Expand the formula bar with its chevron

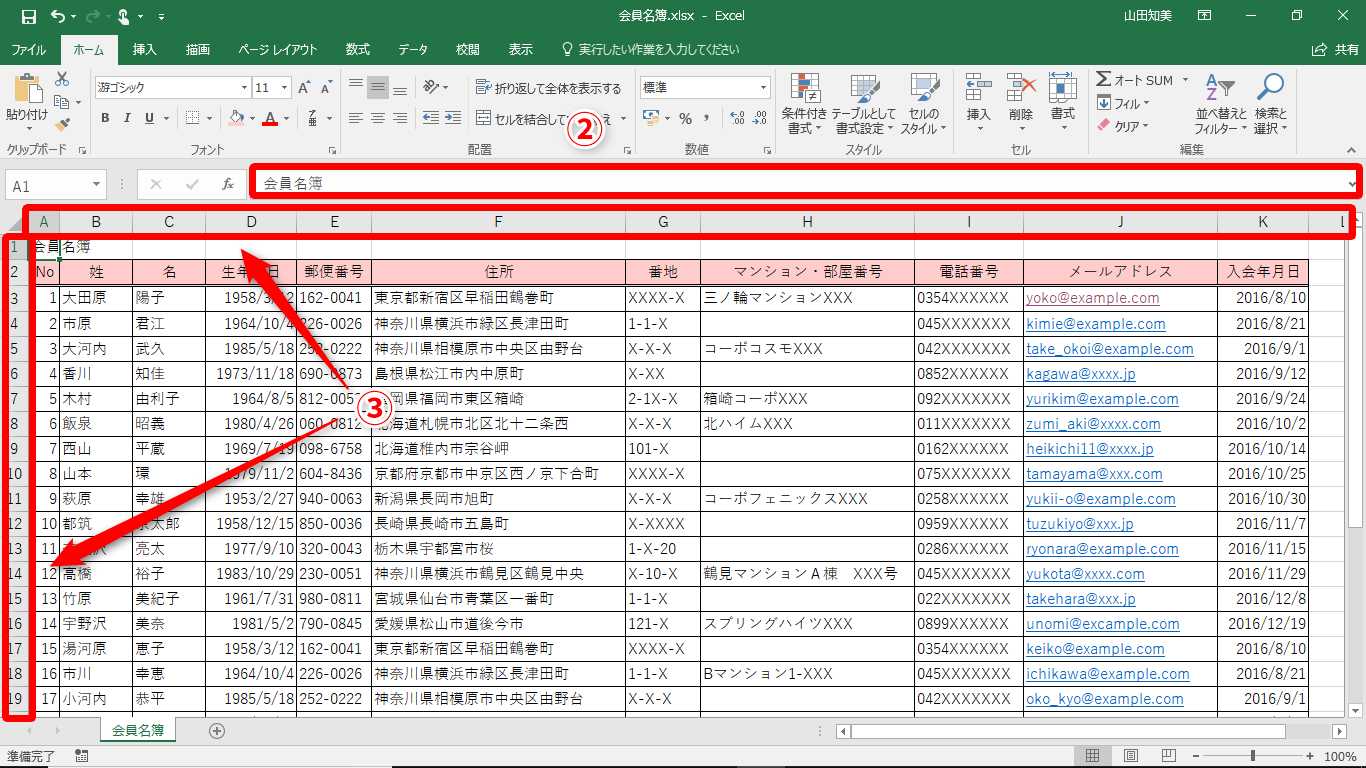pyautogui.click(x=1353, y=184)
